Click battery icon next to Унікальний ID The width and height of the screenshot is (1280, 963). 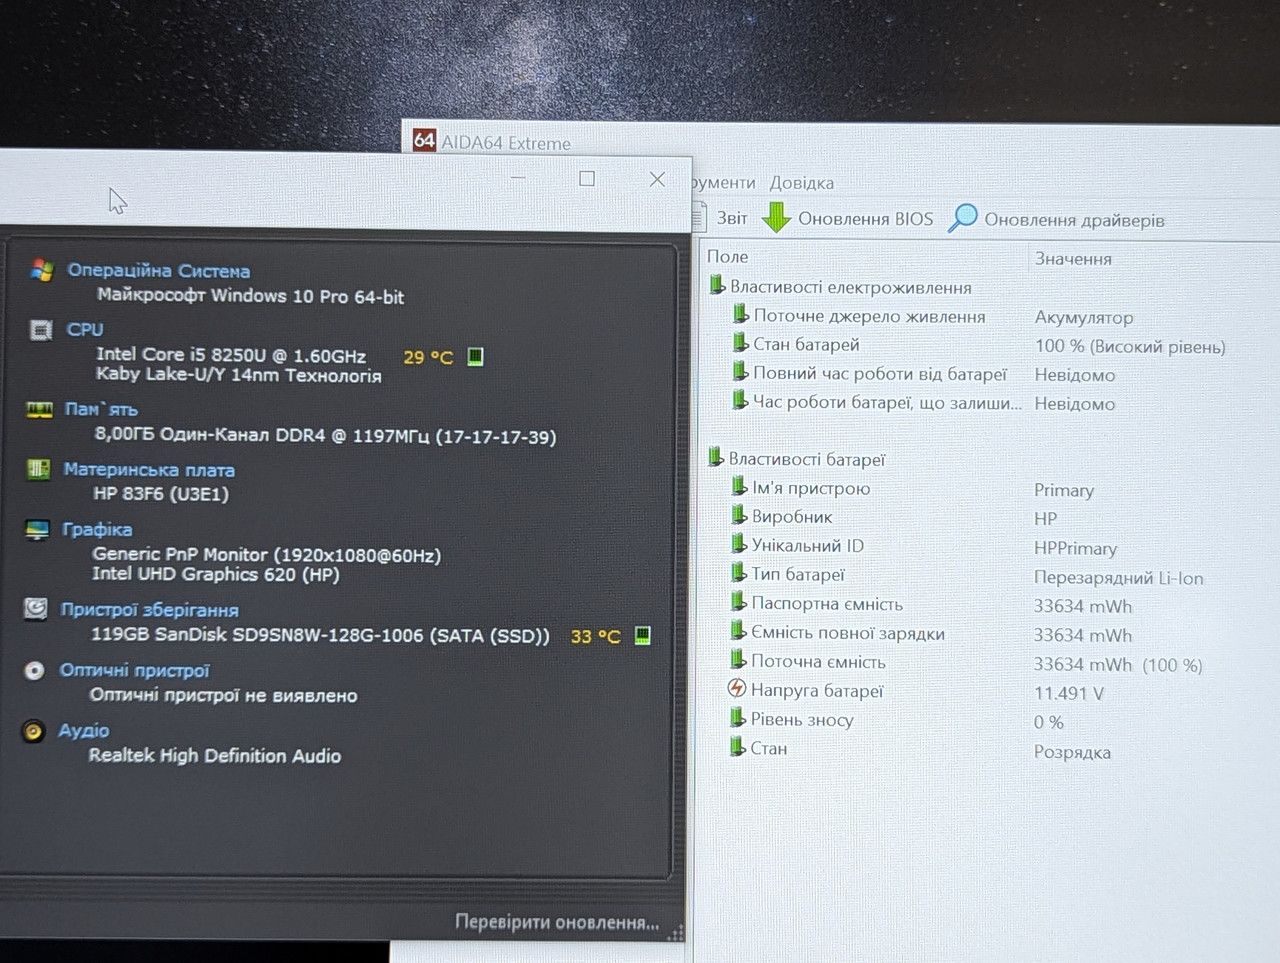(739, 544)
